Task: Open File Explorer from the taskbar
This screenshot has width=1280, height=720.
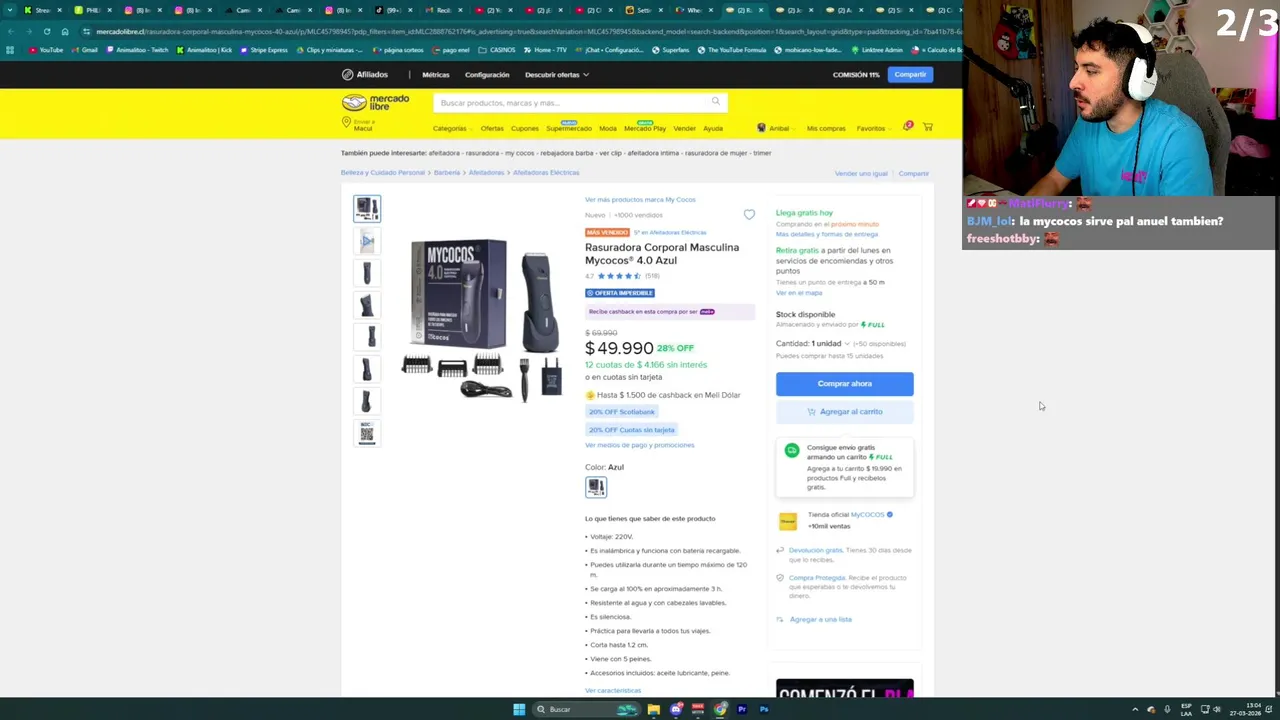Action: coord(653,709)
